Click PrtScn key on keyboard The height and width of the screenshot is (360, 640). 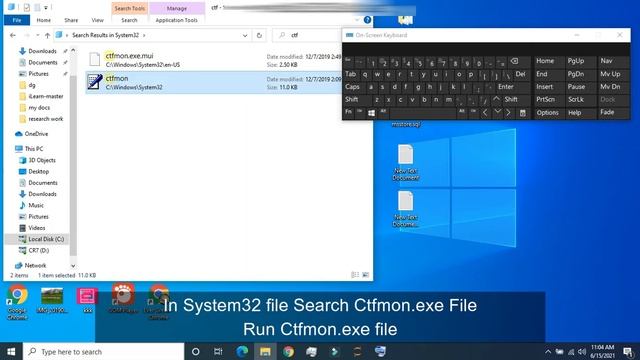546,100
